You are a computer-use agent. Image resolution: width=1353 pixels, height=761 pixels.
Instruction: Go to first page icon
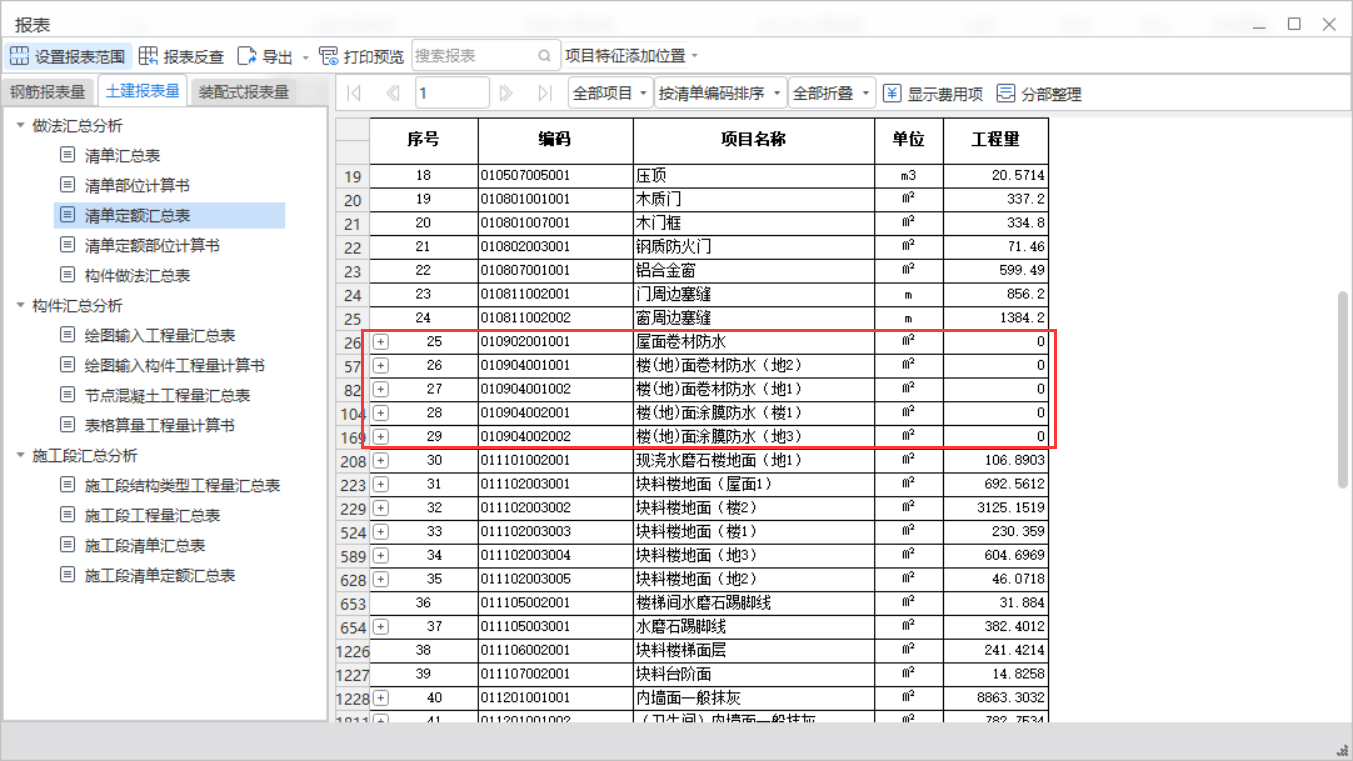pyautogui.click(x=353, y=93)
